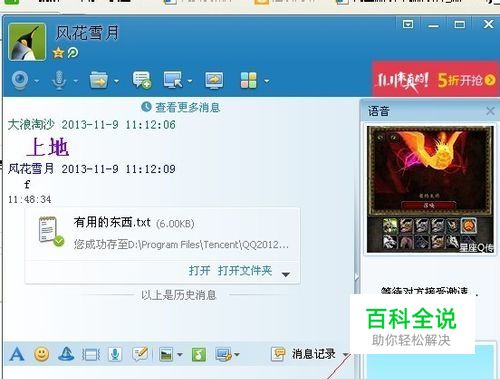500x379 pixels.
Task: Collapse the side panel via splitter arrow
Action: [357, 277]
